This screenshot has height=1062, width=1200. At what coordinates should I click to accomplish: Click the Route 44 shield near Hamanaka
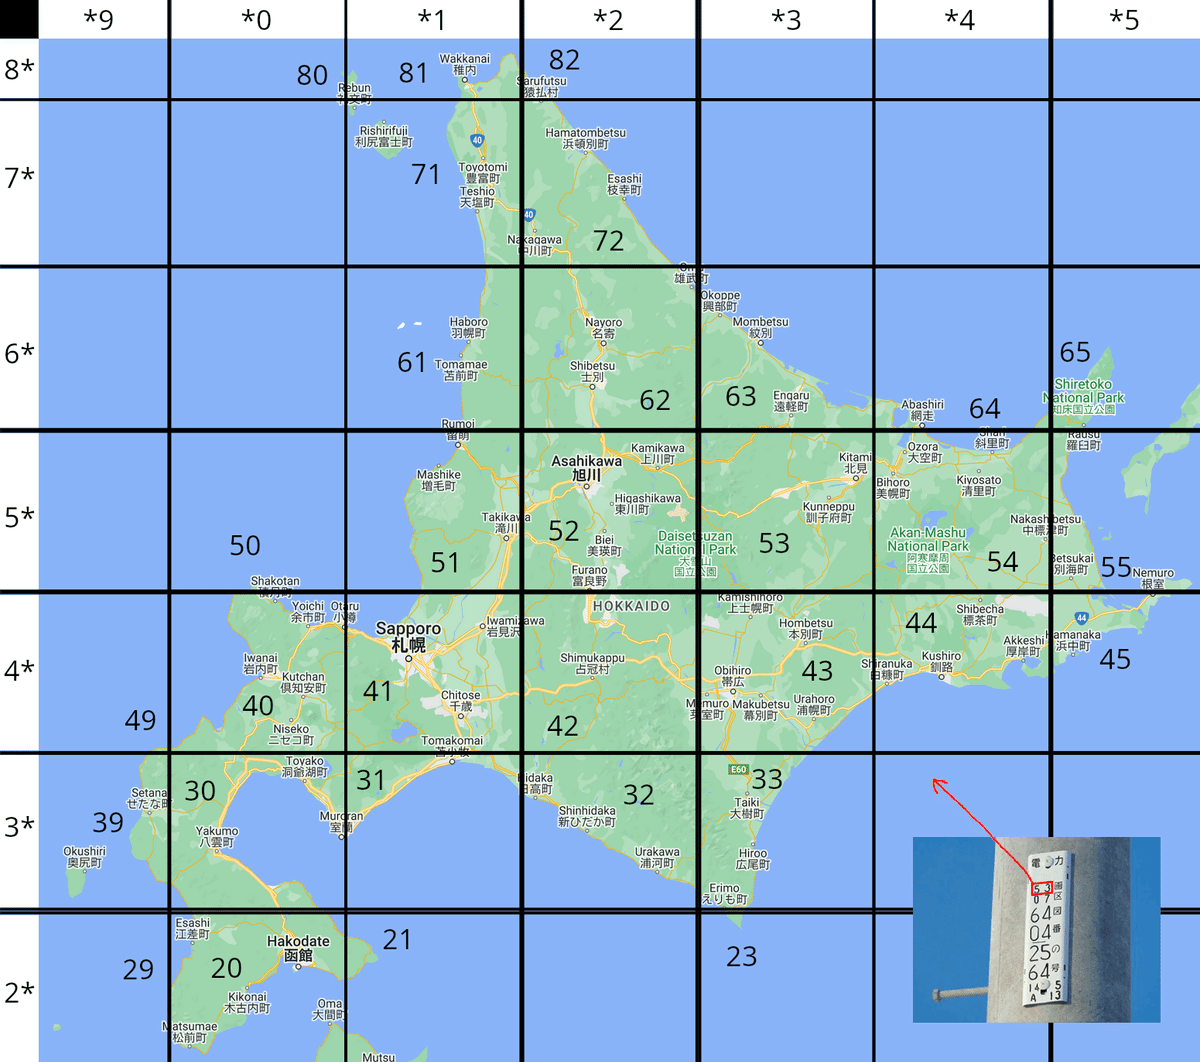(x=1081, y=618)
